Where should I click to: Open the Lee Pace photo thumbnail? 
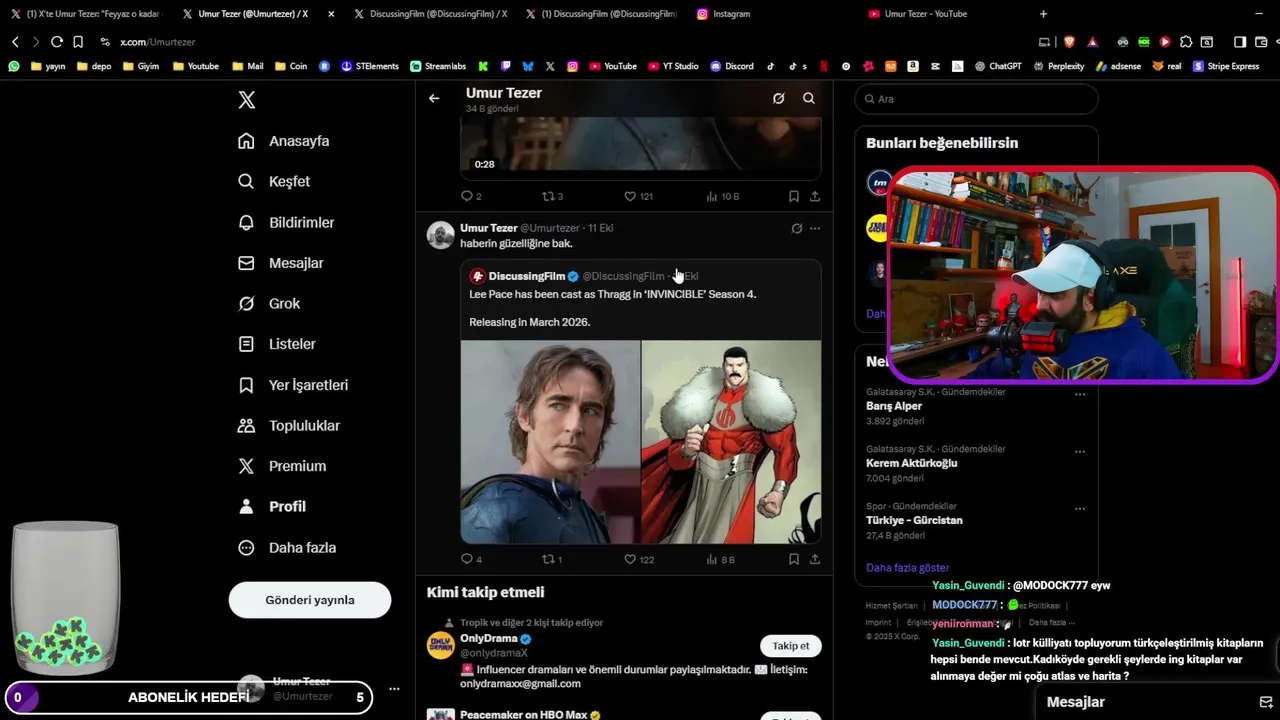point(550,442)
